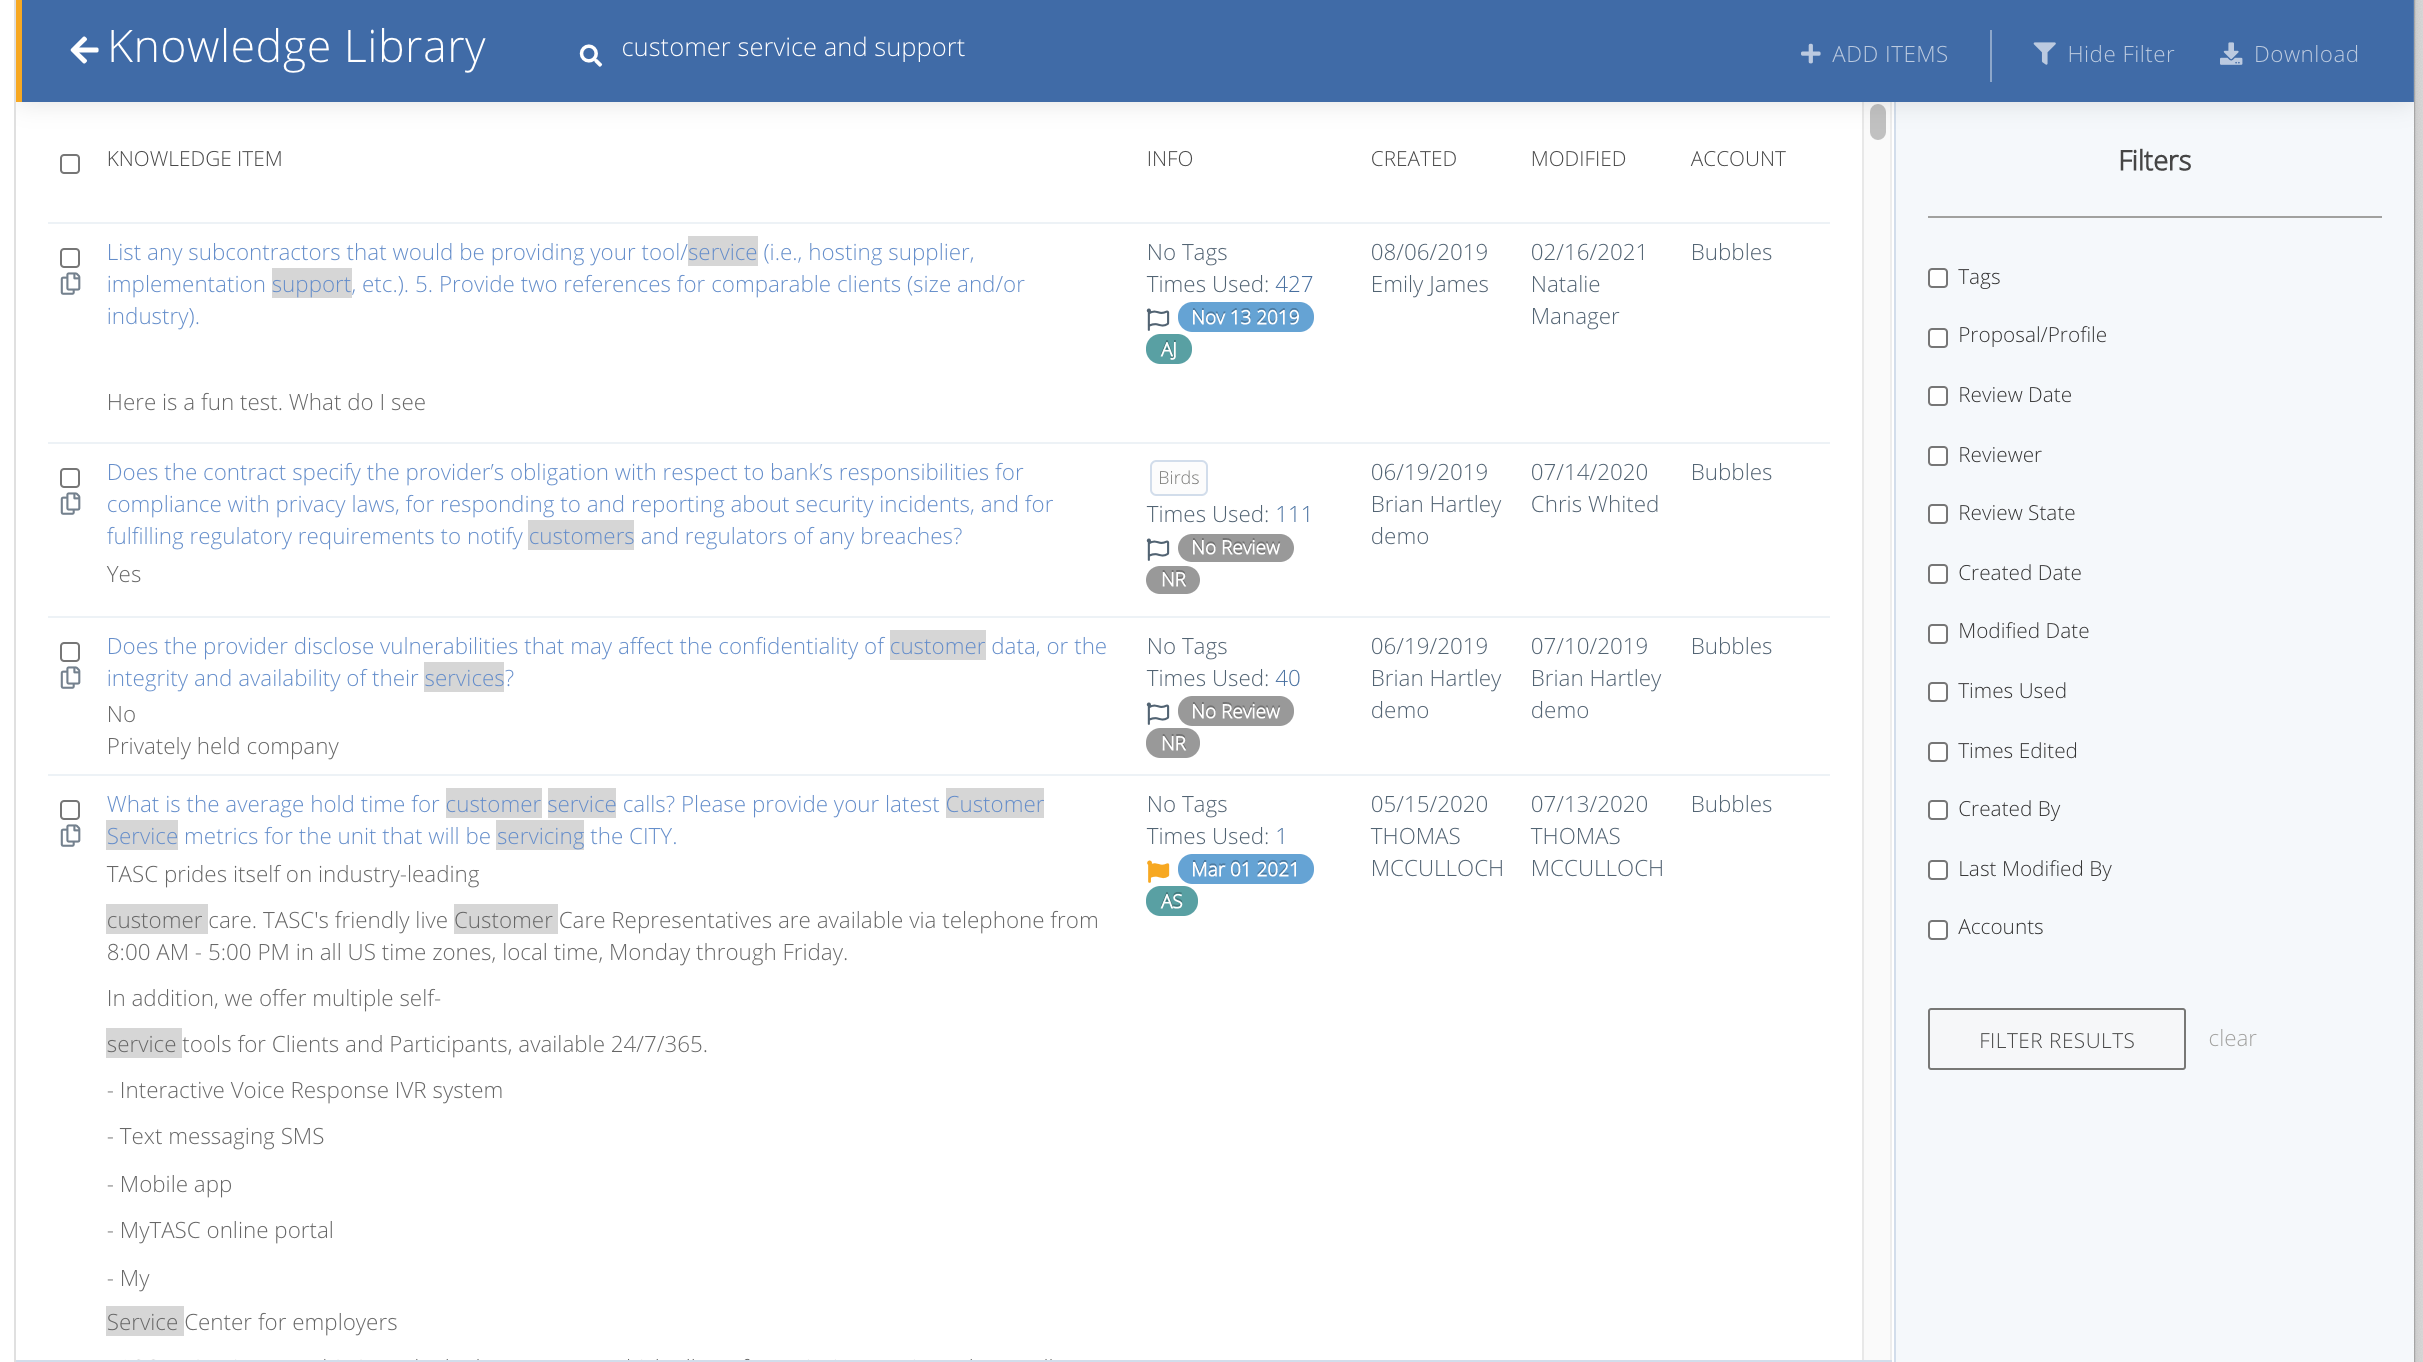This screenshot has height=1362, width=2423.
Task: Enable the Review State filter checkbox
Action: (1938, 514)
